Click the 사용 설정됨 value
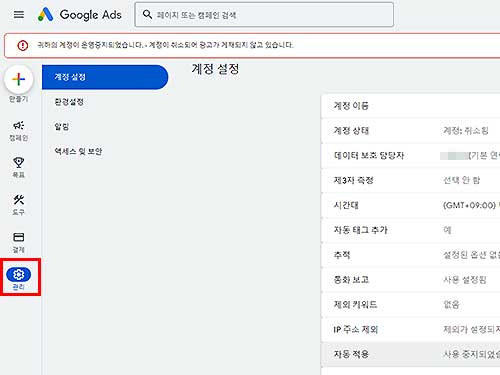This screenshot has height=375, width=500. pos(465,280)
